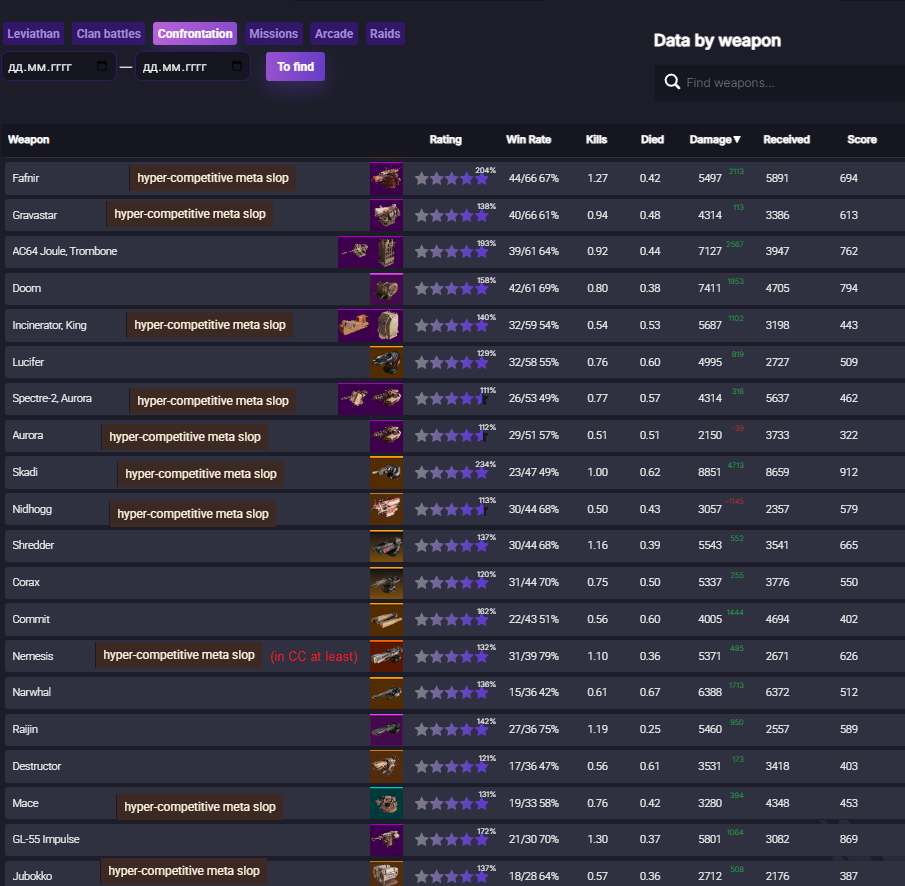Click the To find button
Viewport: 905px width, 886px height.
296,66
